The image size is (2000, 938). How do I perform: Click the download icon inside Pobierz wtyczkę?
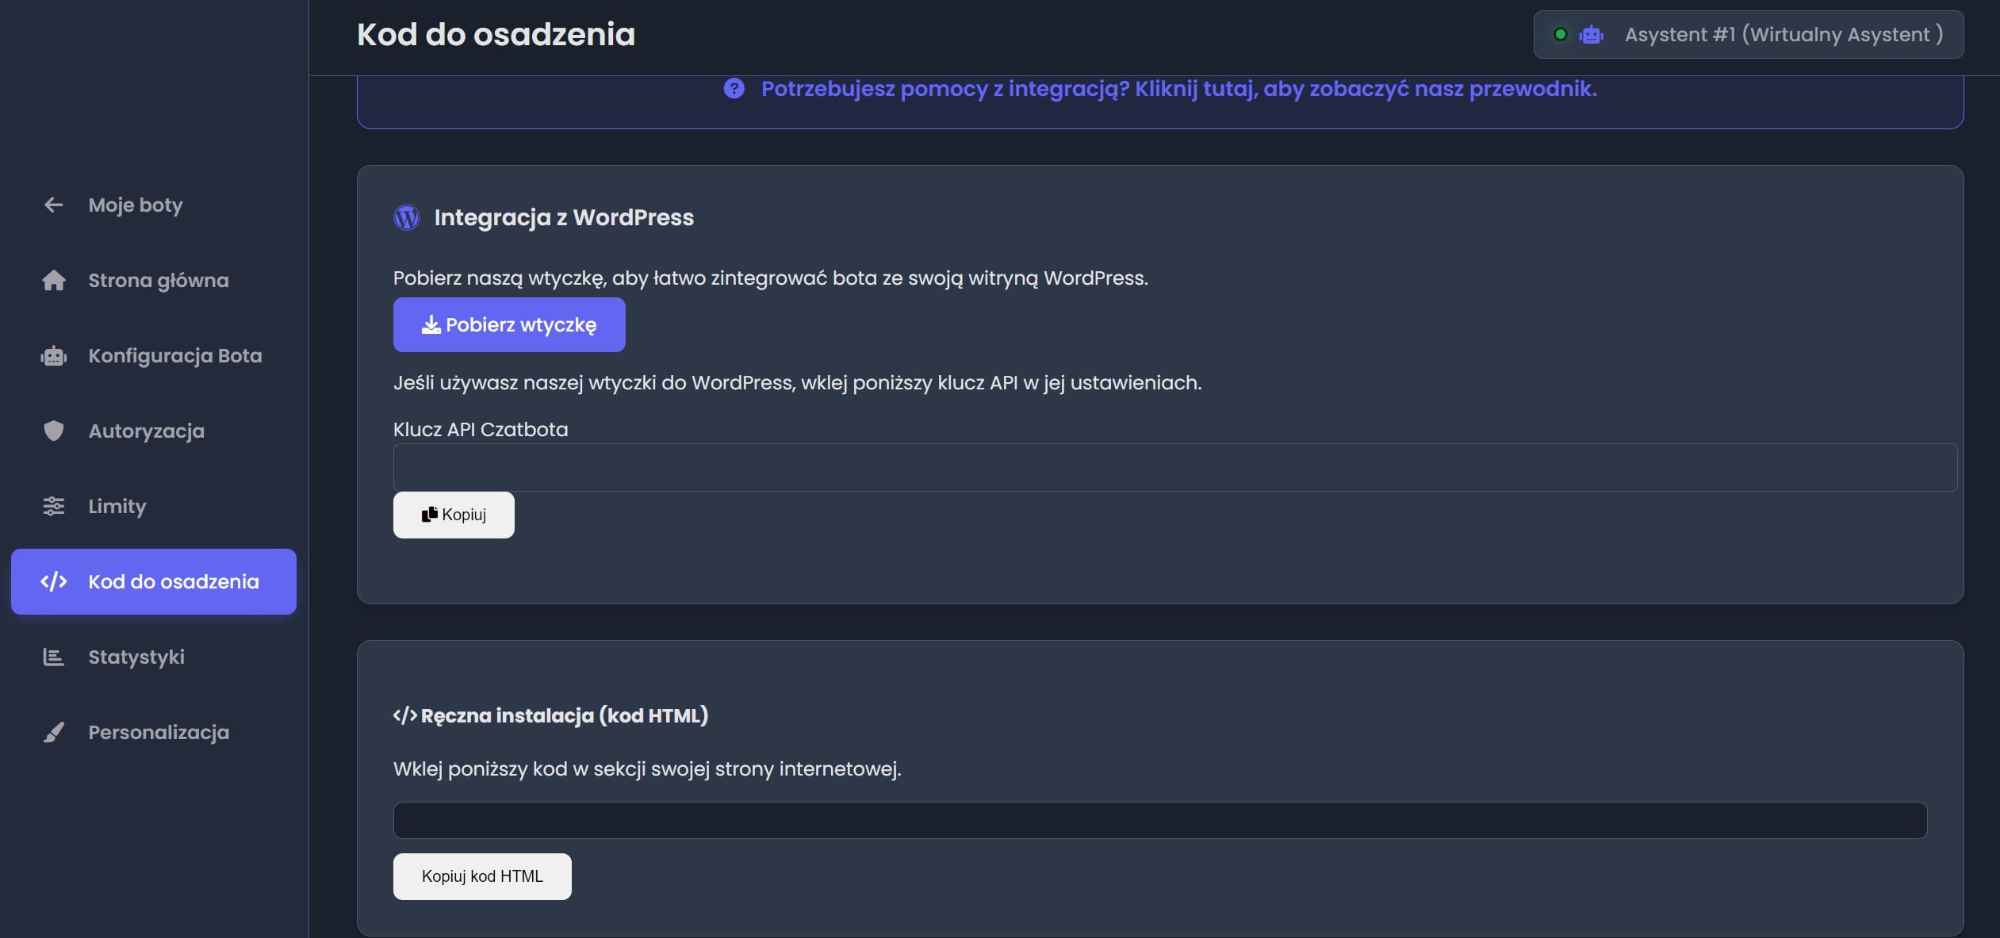point(432,324)
